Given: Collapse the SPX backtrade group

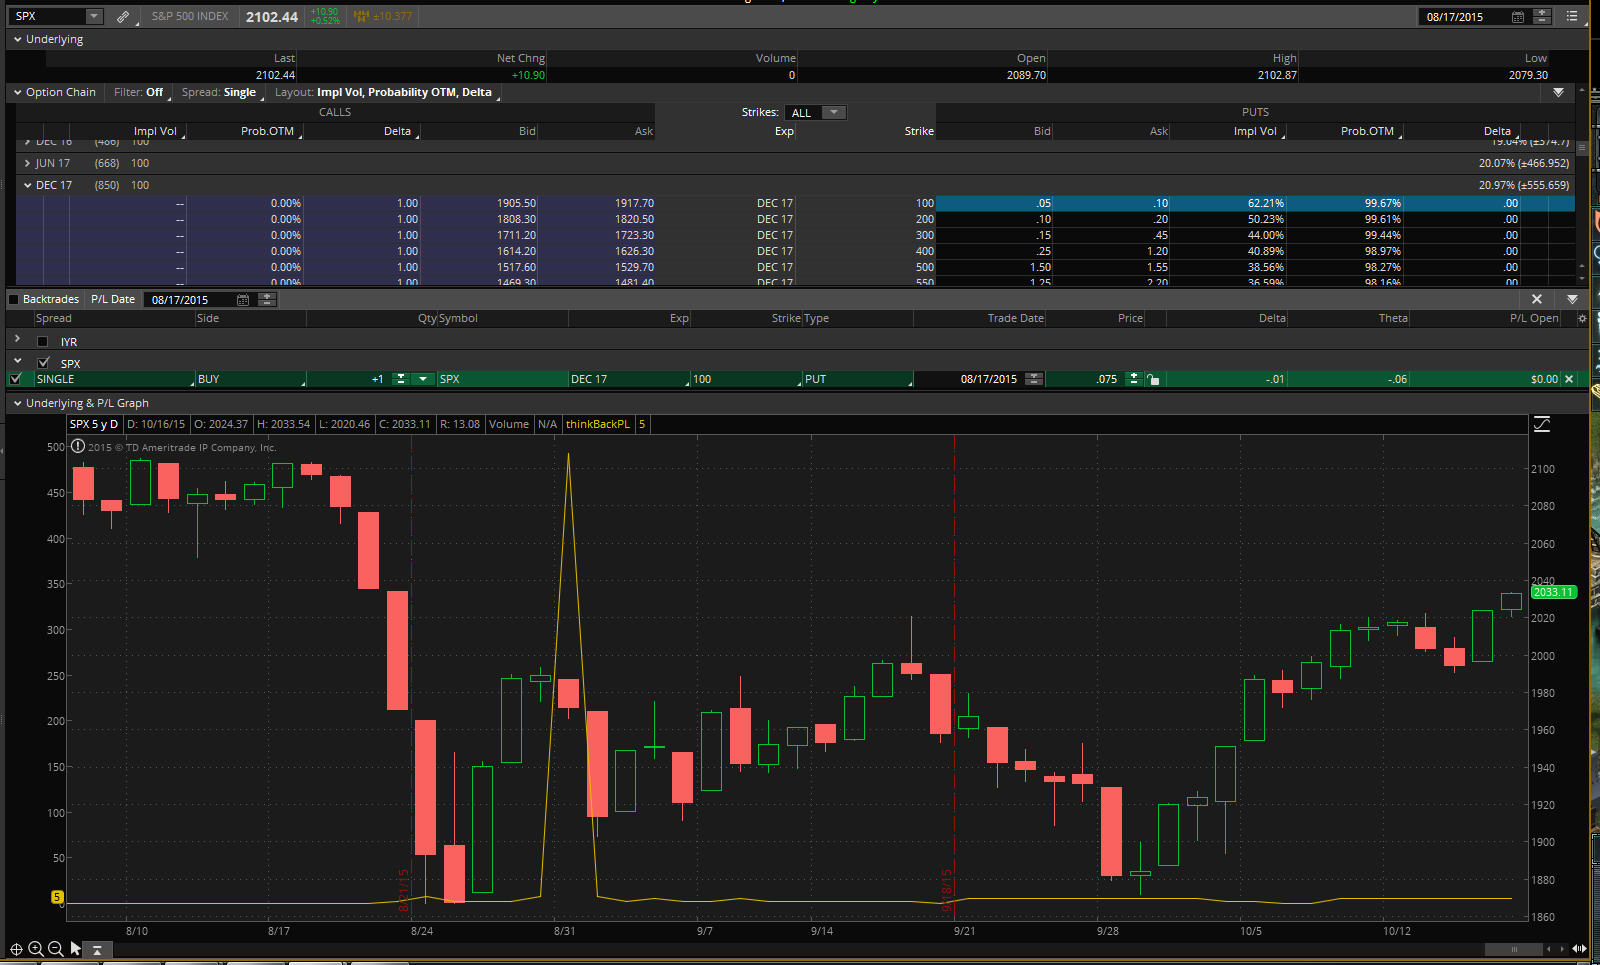Looking at the screenshot, I should point(18,361).
